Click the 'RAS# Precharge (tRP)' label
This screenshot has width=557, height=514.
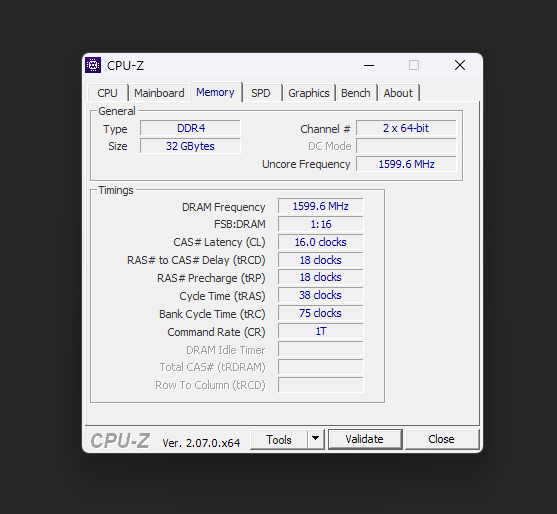click(x=211, y=278)
